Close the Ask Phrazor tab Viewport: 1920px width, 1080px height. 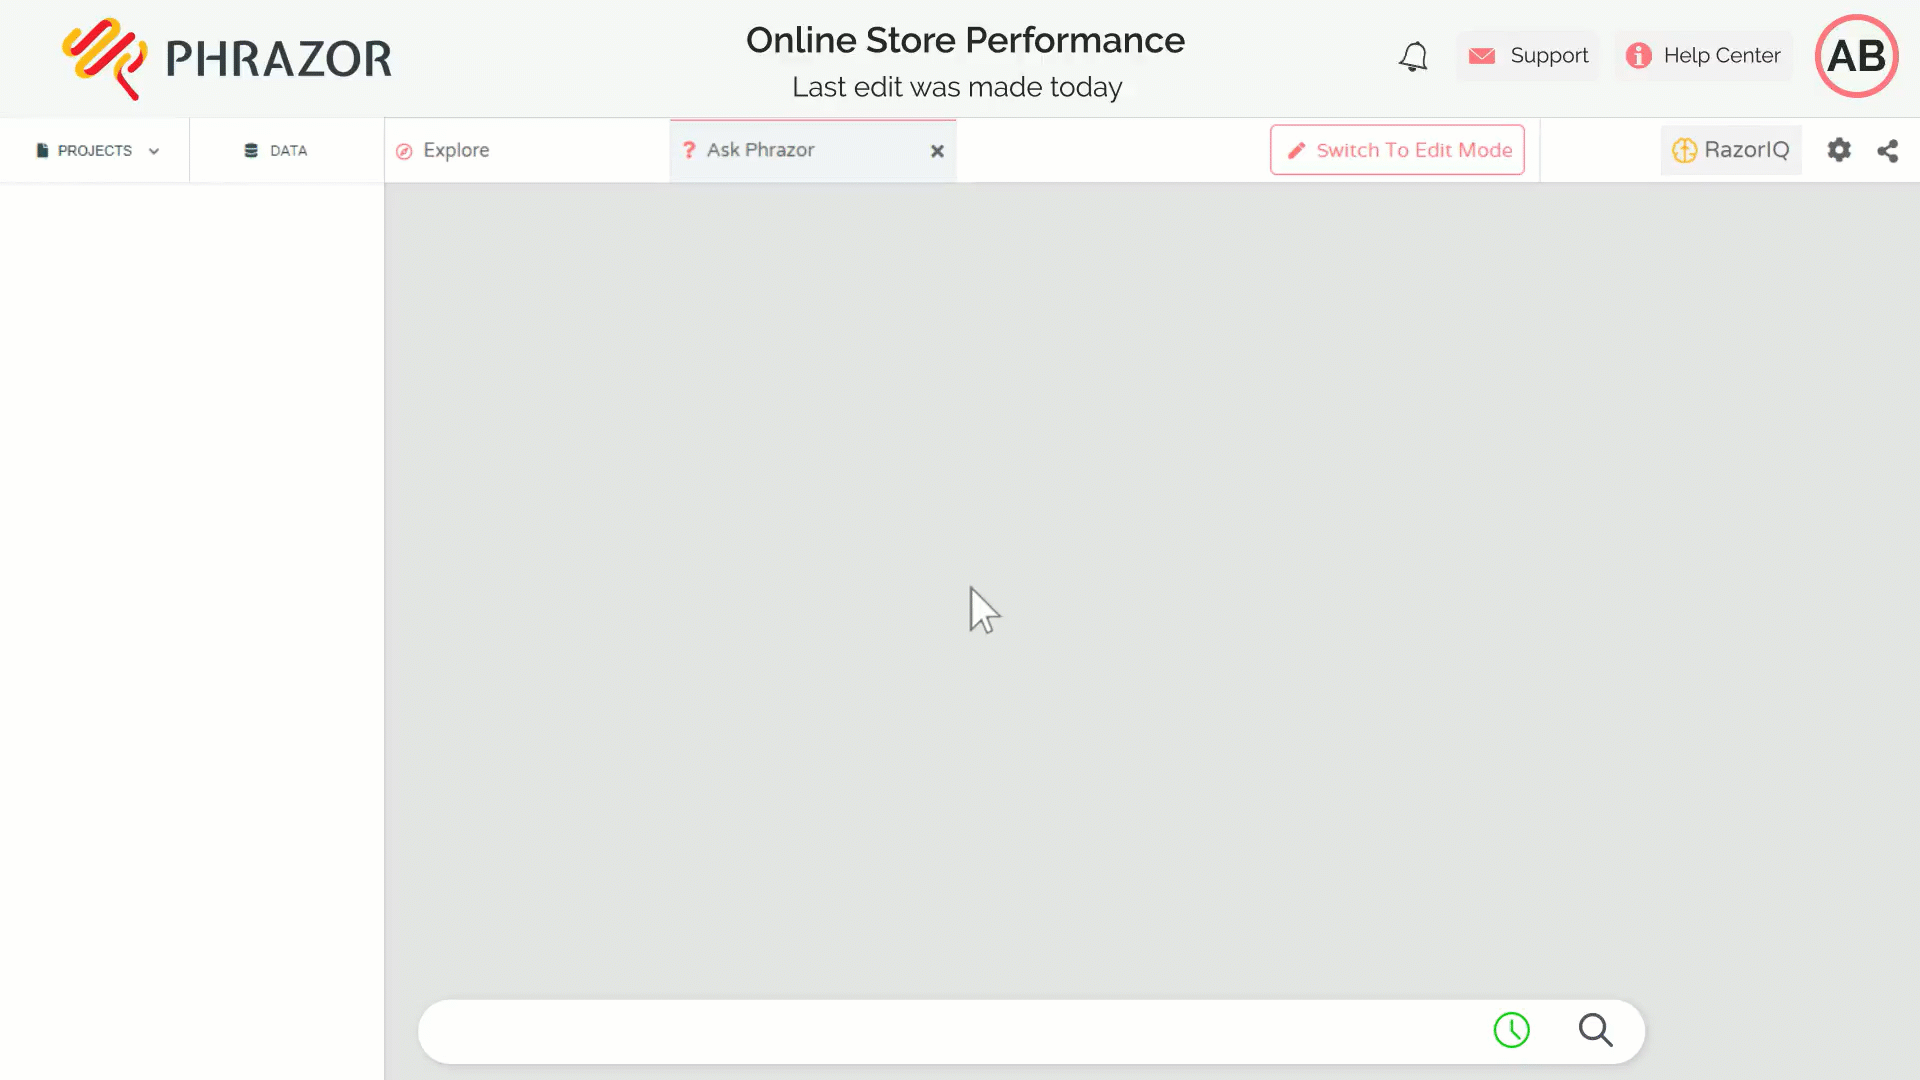point(937,151)
